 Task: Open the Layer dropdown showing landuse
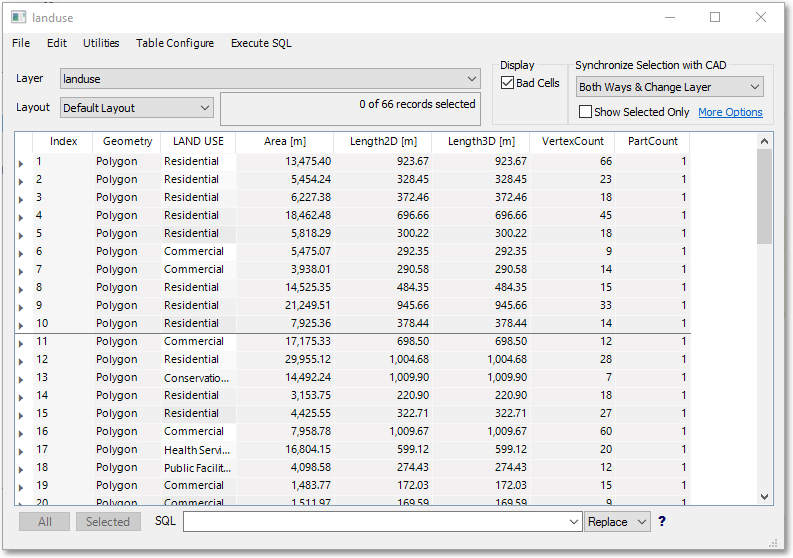270,79
